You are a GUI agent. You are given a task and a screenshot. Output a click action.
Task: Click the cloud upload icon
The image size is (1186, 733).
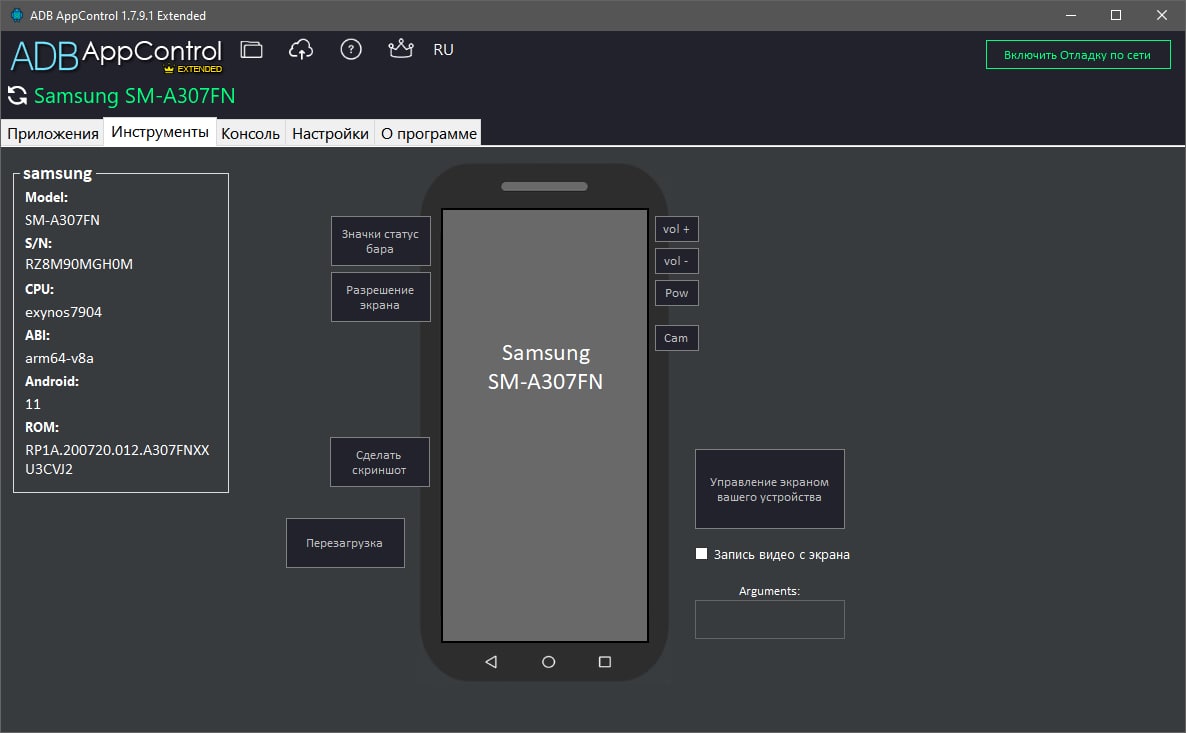(301, 50)
